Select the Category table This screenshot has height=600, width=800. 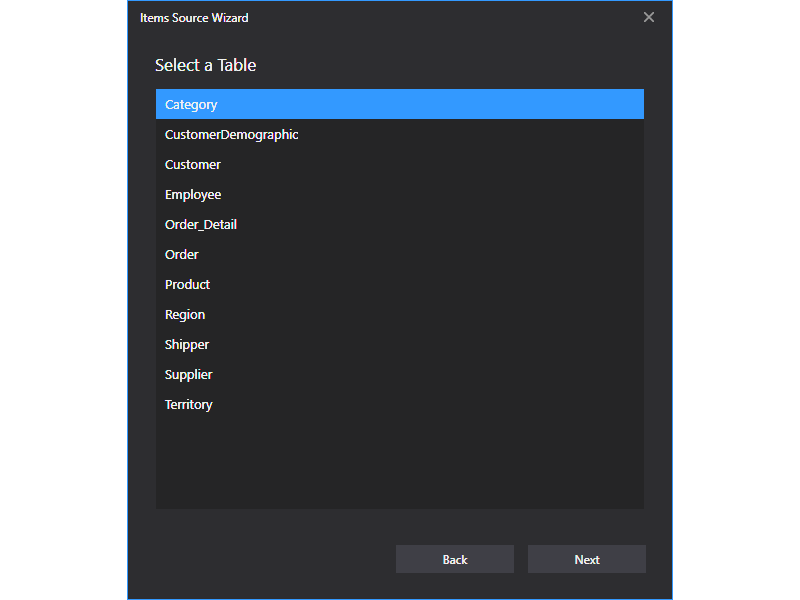(191, 104)
